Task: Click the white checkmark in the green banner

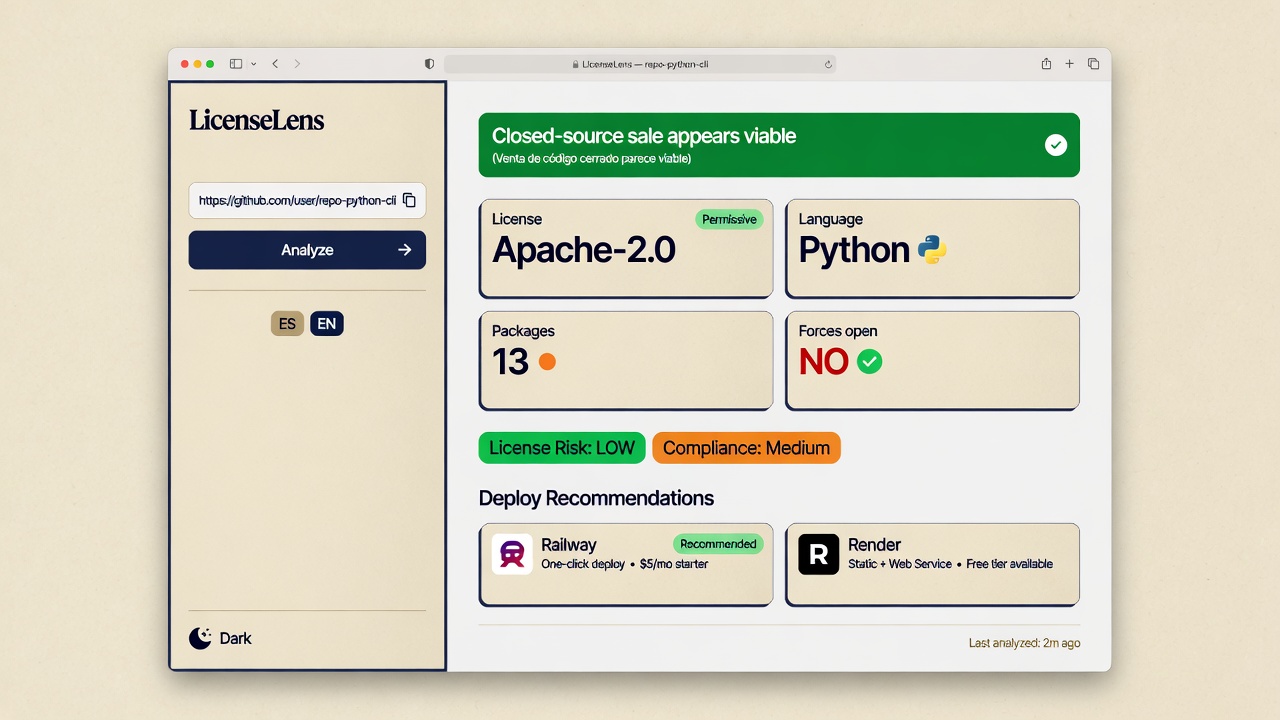Action: [1056, 145]
